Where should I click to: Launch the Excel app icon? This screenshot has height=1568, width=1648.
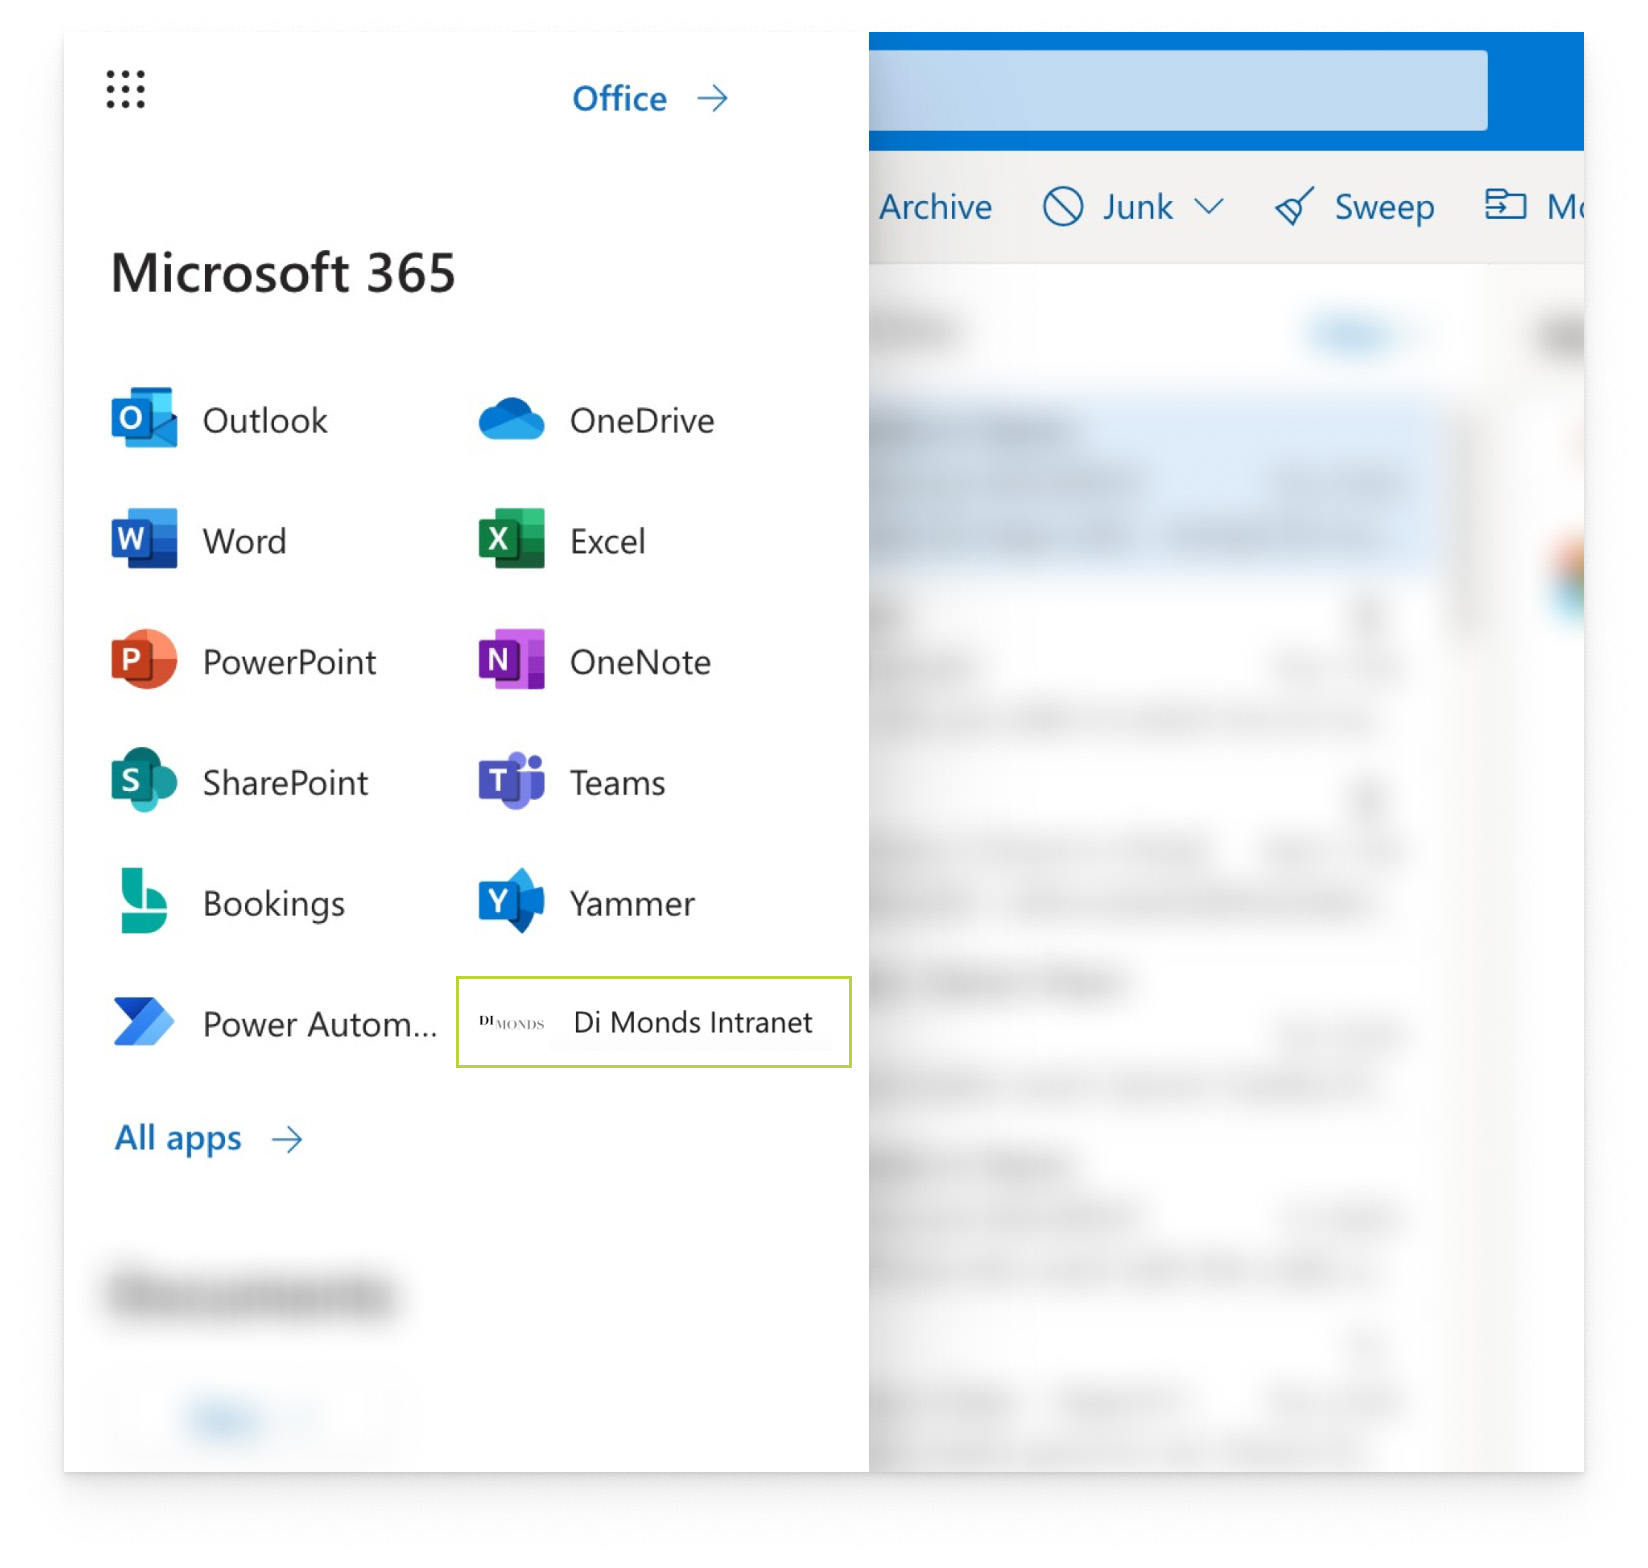pos(511,539)
